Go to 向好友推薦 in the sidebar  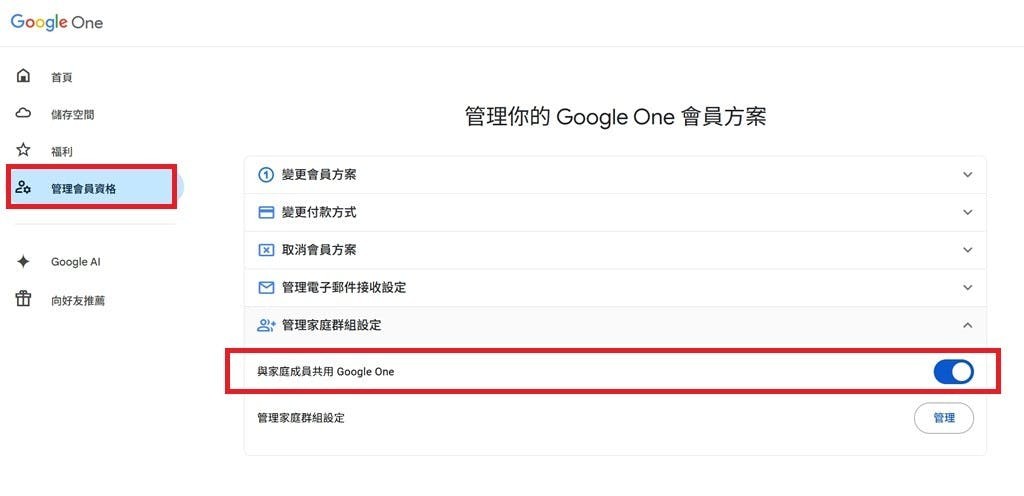pos(78,300)
